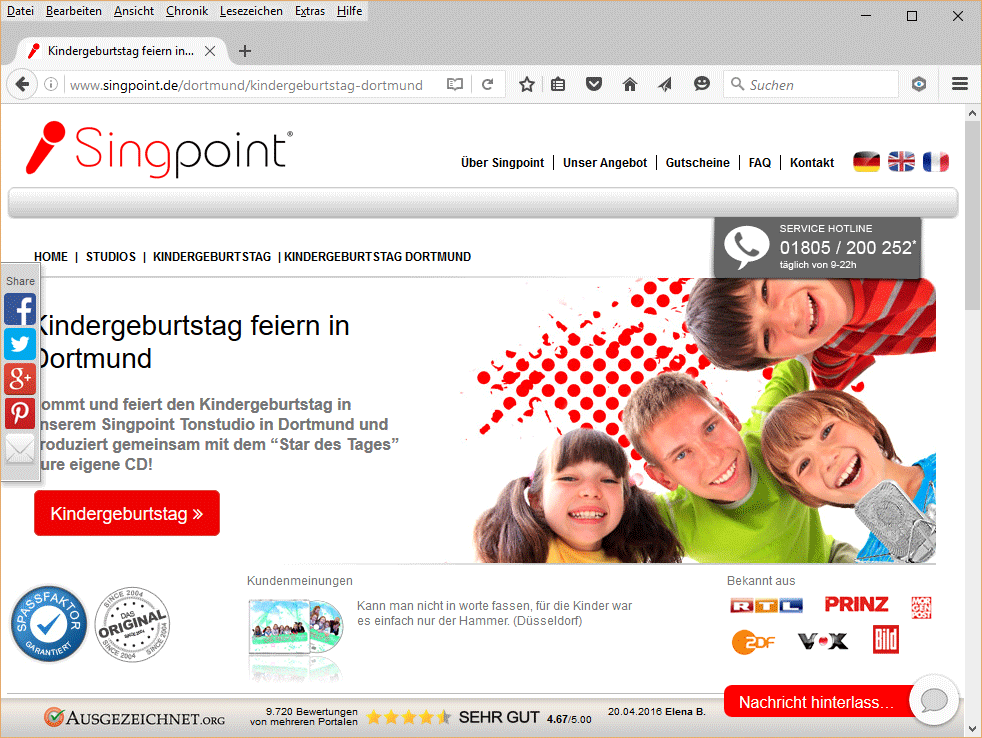Screen dimensions: 982x738
Task: Go to HOME breadcrumb link
Action: click(51, 257)
